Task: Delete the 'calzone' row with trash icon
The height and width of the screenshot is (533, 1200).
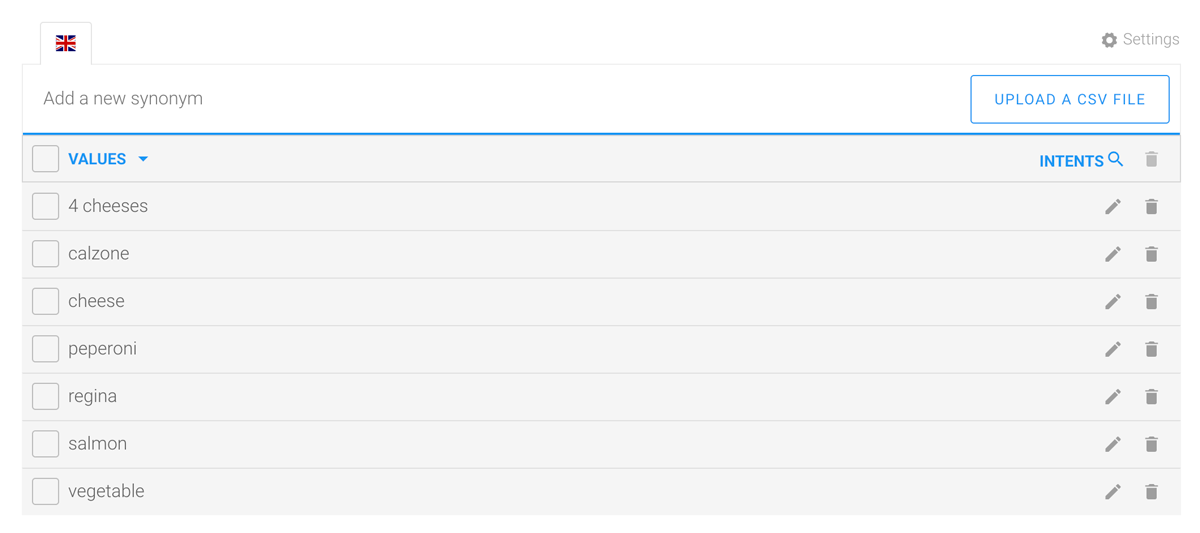Action: point(1151,254)
